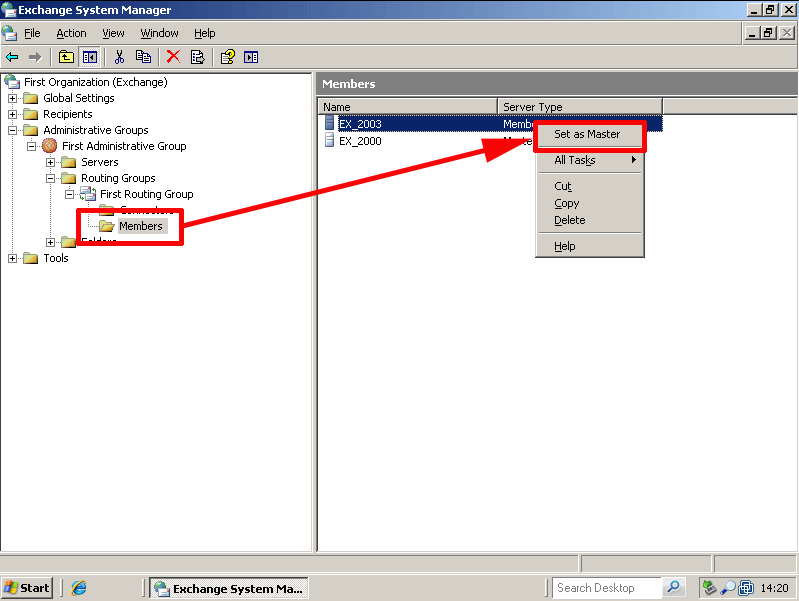
Task: Select Administrative Groups tree item
Action: click(x=96, y=130)
